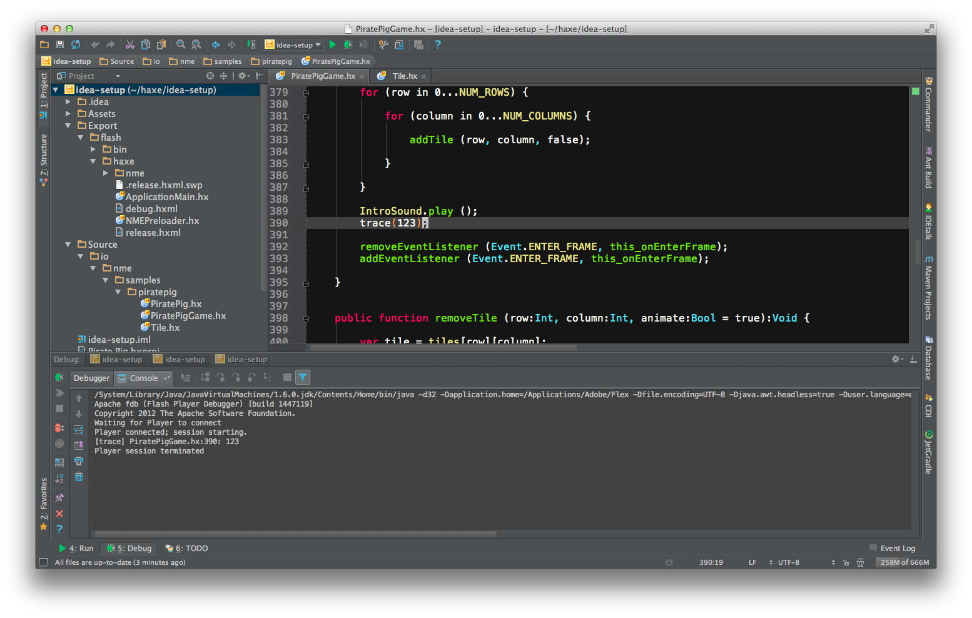This screenshot has width=972, height=618.
Task: Collapse the Export folder in the project tree
Action: [69, 125]
